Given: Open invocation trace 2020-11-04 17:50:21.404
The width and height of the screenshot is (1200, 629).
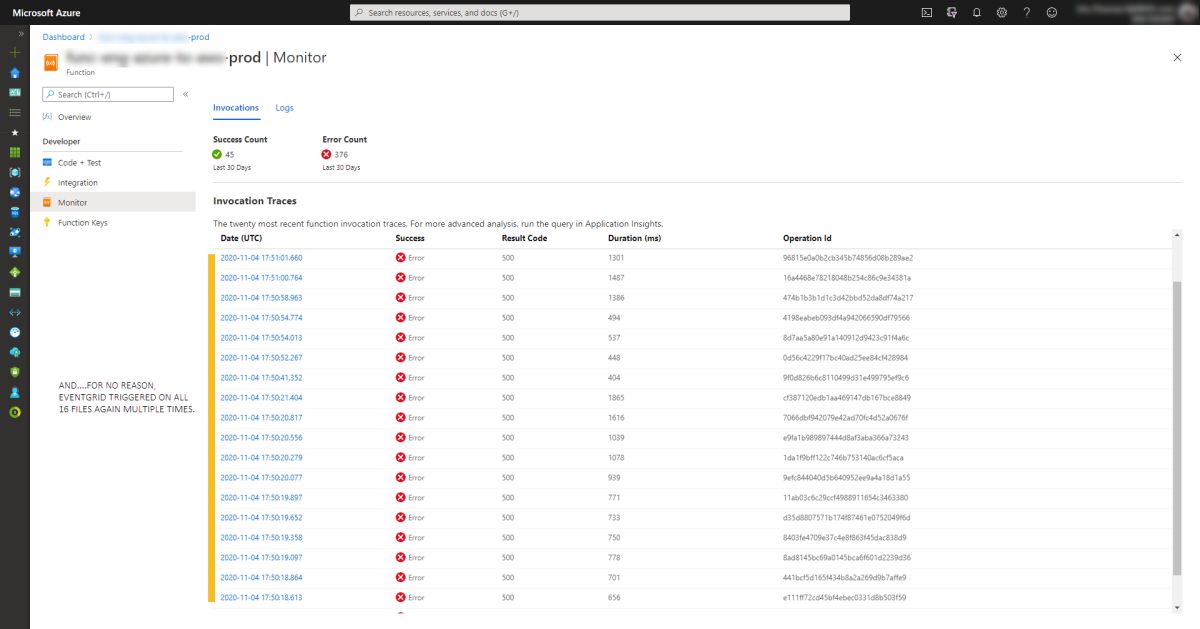Looking at the screenshot, I should [261, 397].
